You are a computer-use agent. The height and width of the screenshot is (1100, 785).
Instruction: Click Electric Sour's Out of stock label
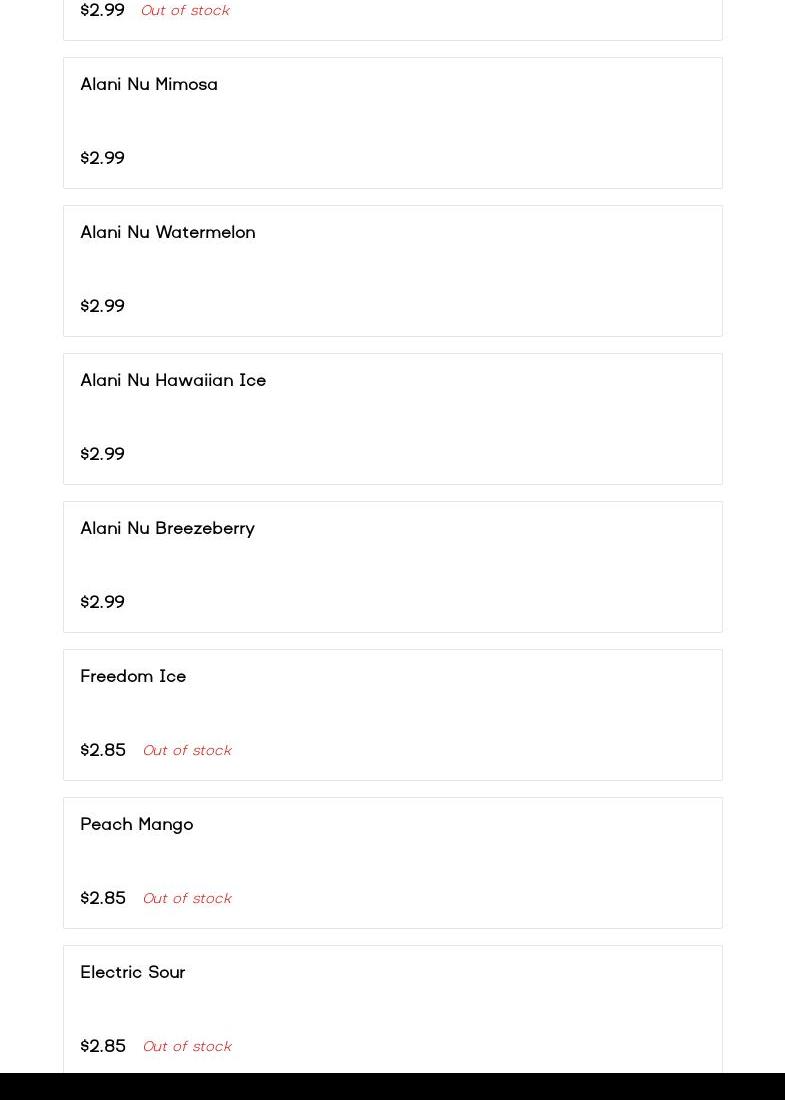click(x=186, y=1047)
